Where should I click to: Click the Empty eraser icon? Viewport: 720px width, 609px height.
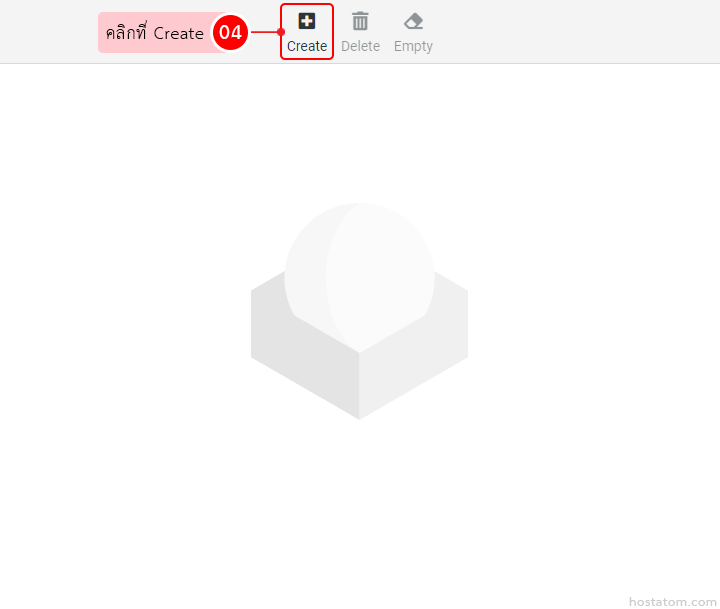413,22
